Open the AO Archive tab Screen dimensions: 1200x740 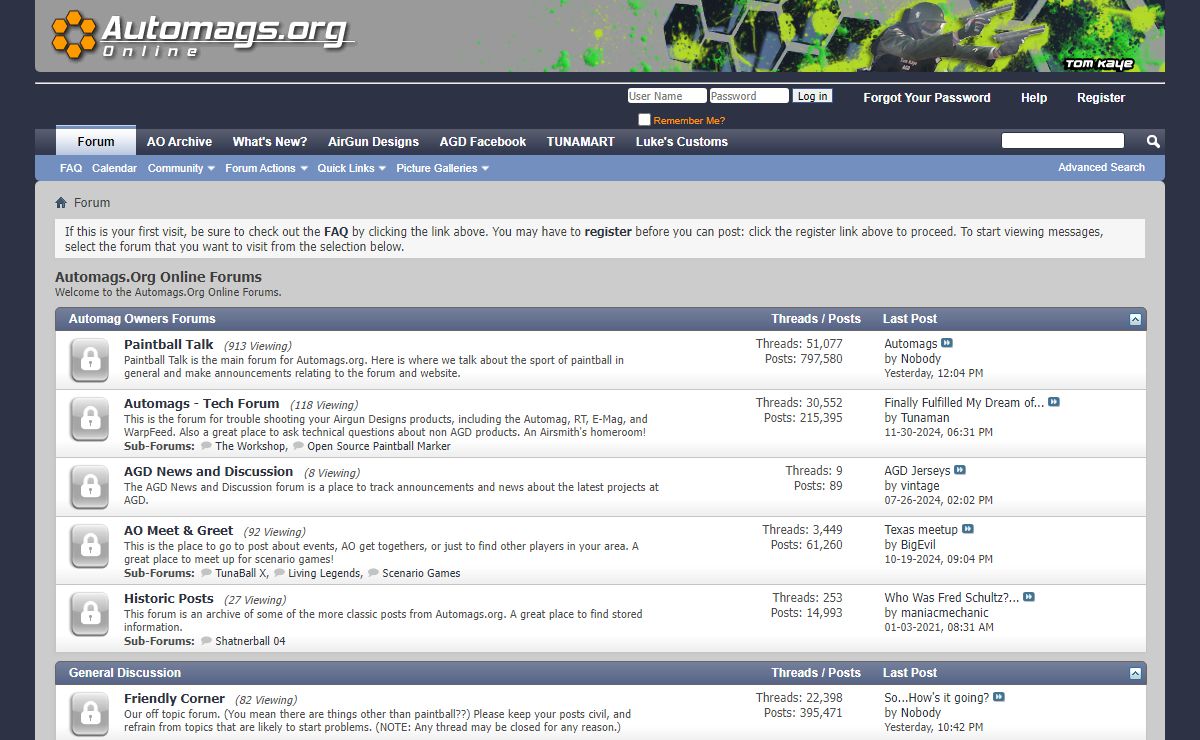(179, 141)
